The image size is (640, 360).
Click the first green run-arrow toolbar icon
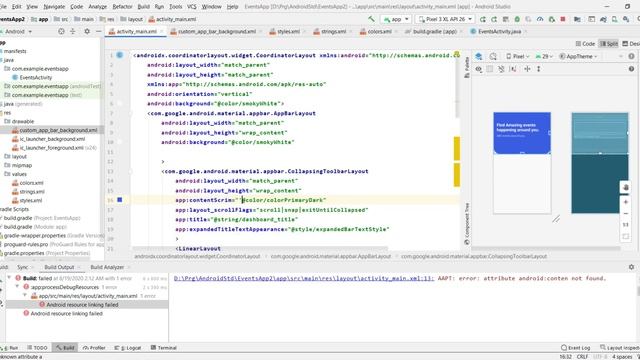[x=482, y=19]
